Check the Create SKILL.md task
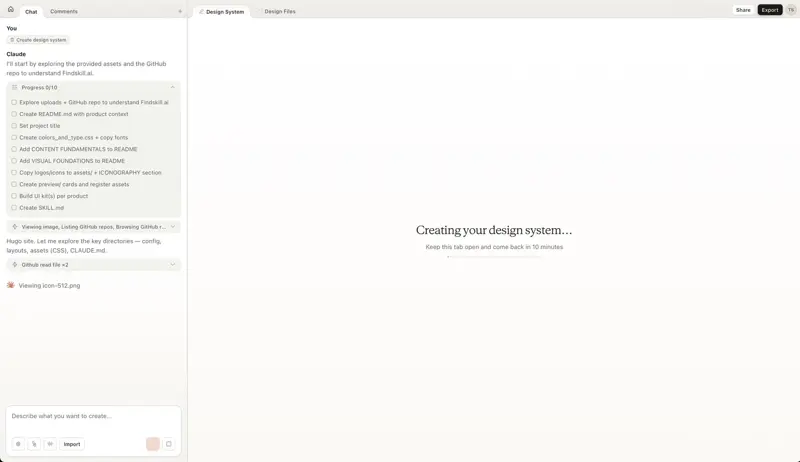The width and height of the screenshot is (800, 462). (x=14, y=208)
